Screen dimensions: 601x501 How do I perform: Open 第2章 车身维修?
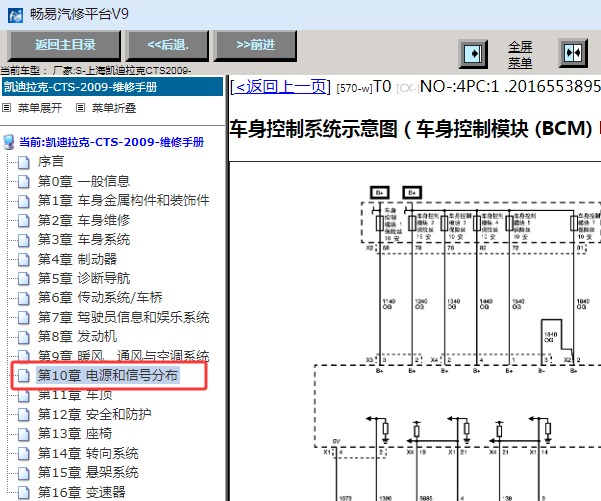[x=84, y=220]
